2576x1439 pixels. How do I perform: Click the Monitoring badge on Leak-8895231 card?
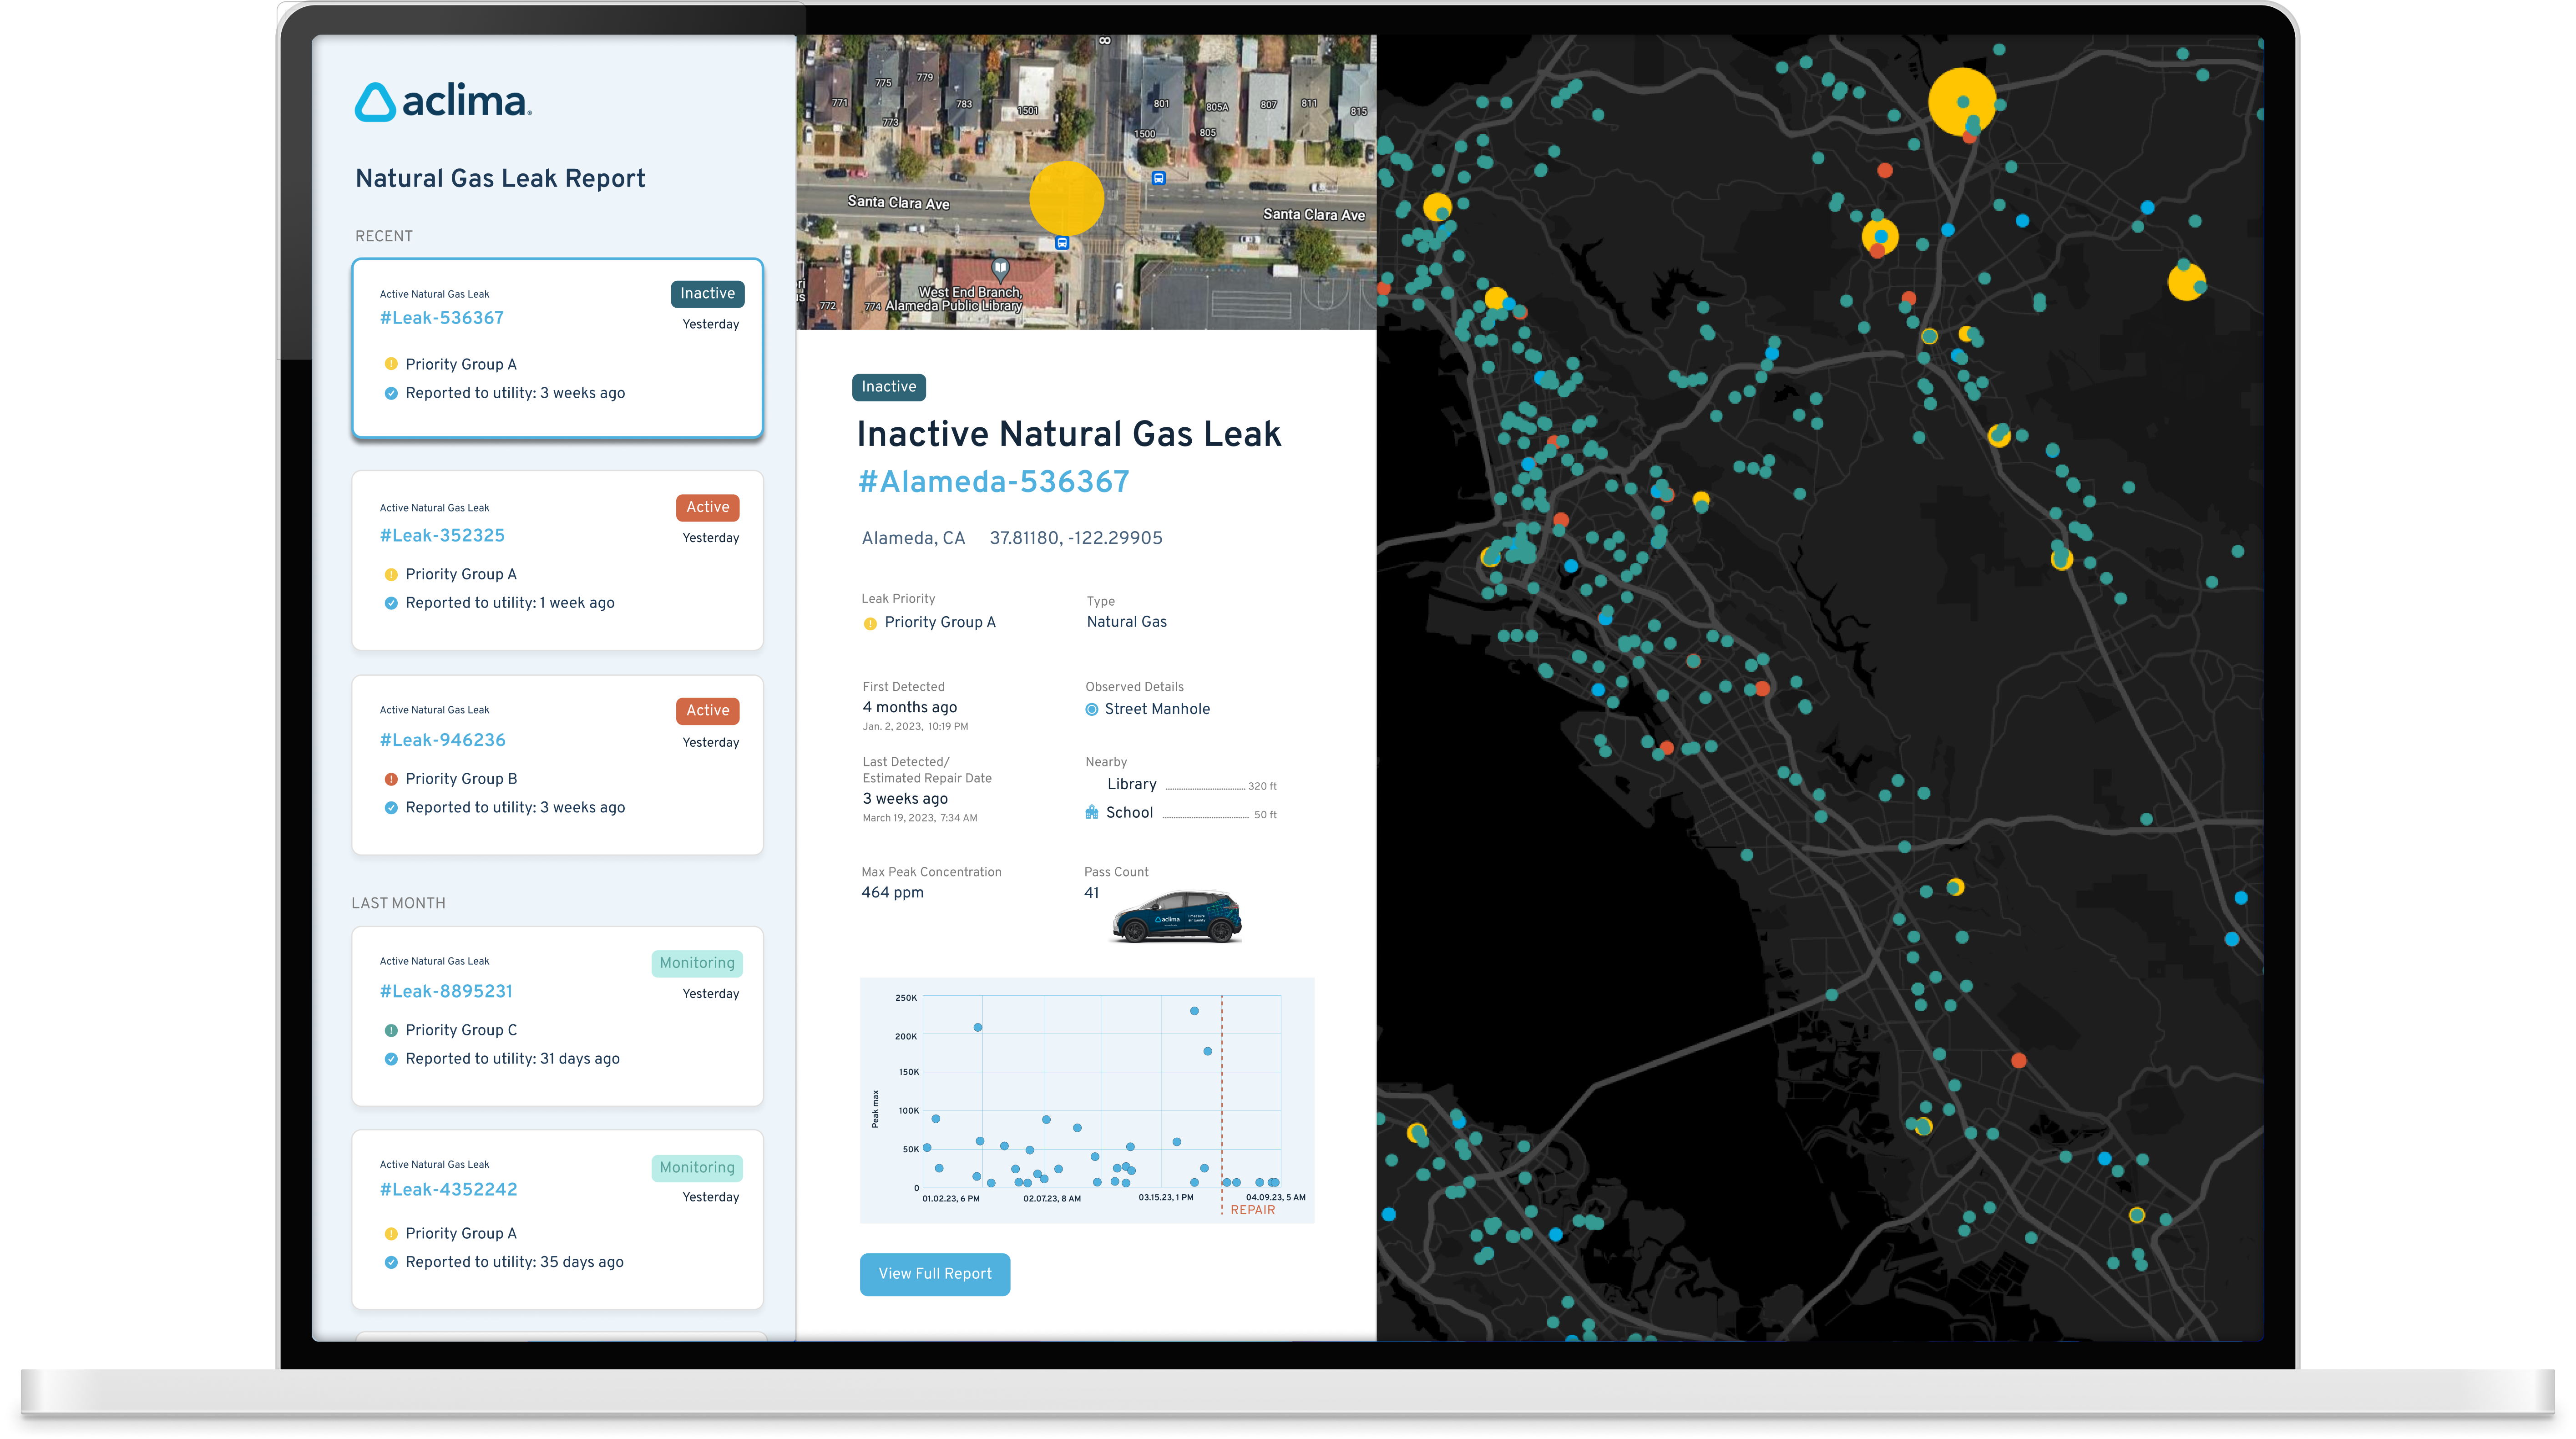point(696,963)
